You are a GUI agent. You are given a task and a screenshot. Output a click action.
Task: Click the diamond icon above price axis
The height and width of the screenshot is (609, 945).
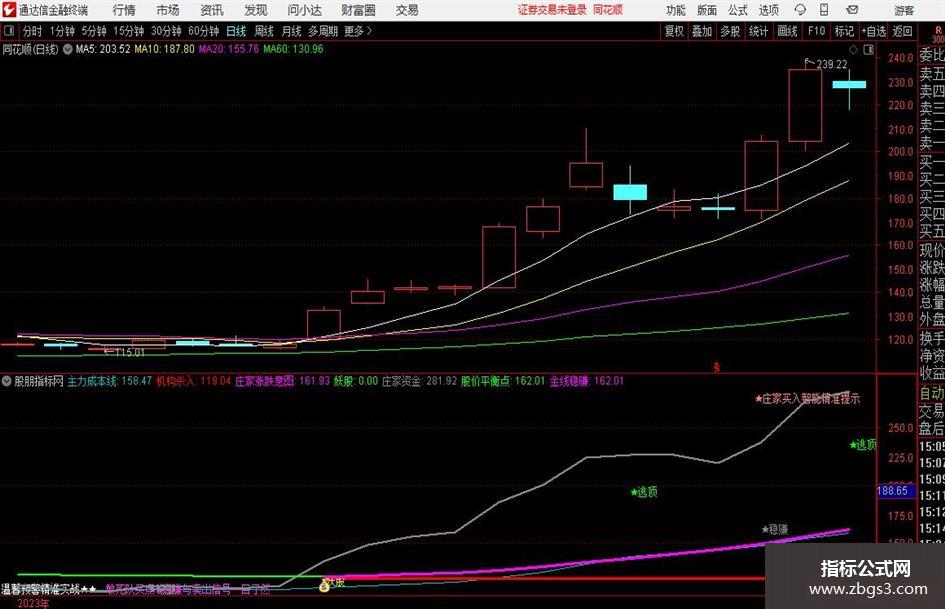[853, 49]
